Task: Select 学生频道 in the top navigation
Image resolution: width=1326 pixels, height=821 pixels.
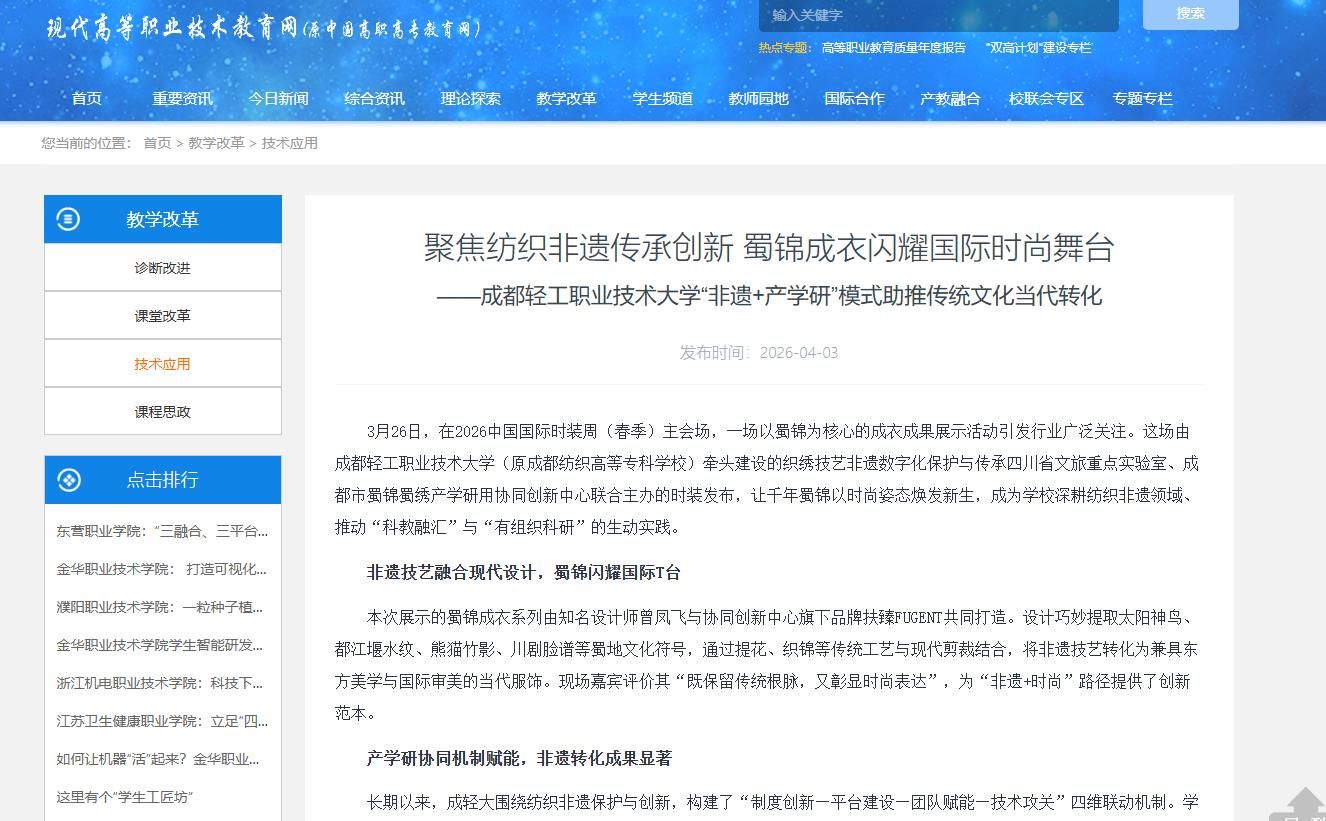Action: coord(662,98)
